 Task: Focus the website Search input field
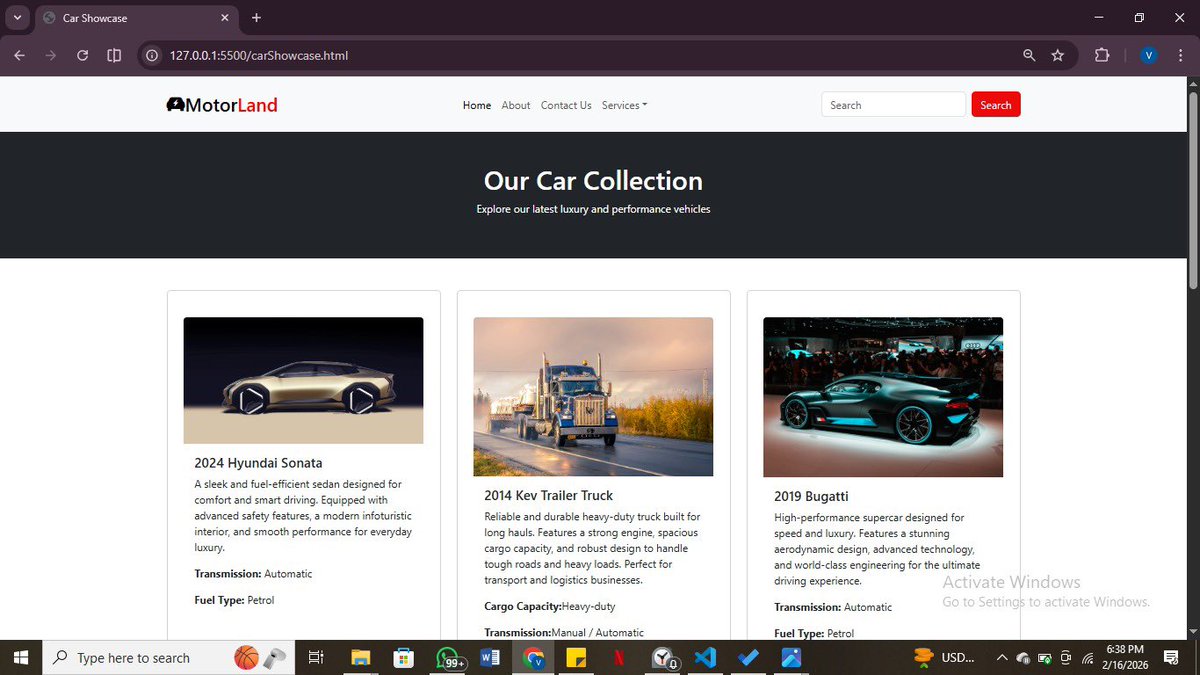tap(893, 105)
